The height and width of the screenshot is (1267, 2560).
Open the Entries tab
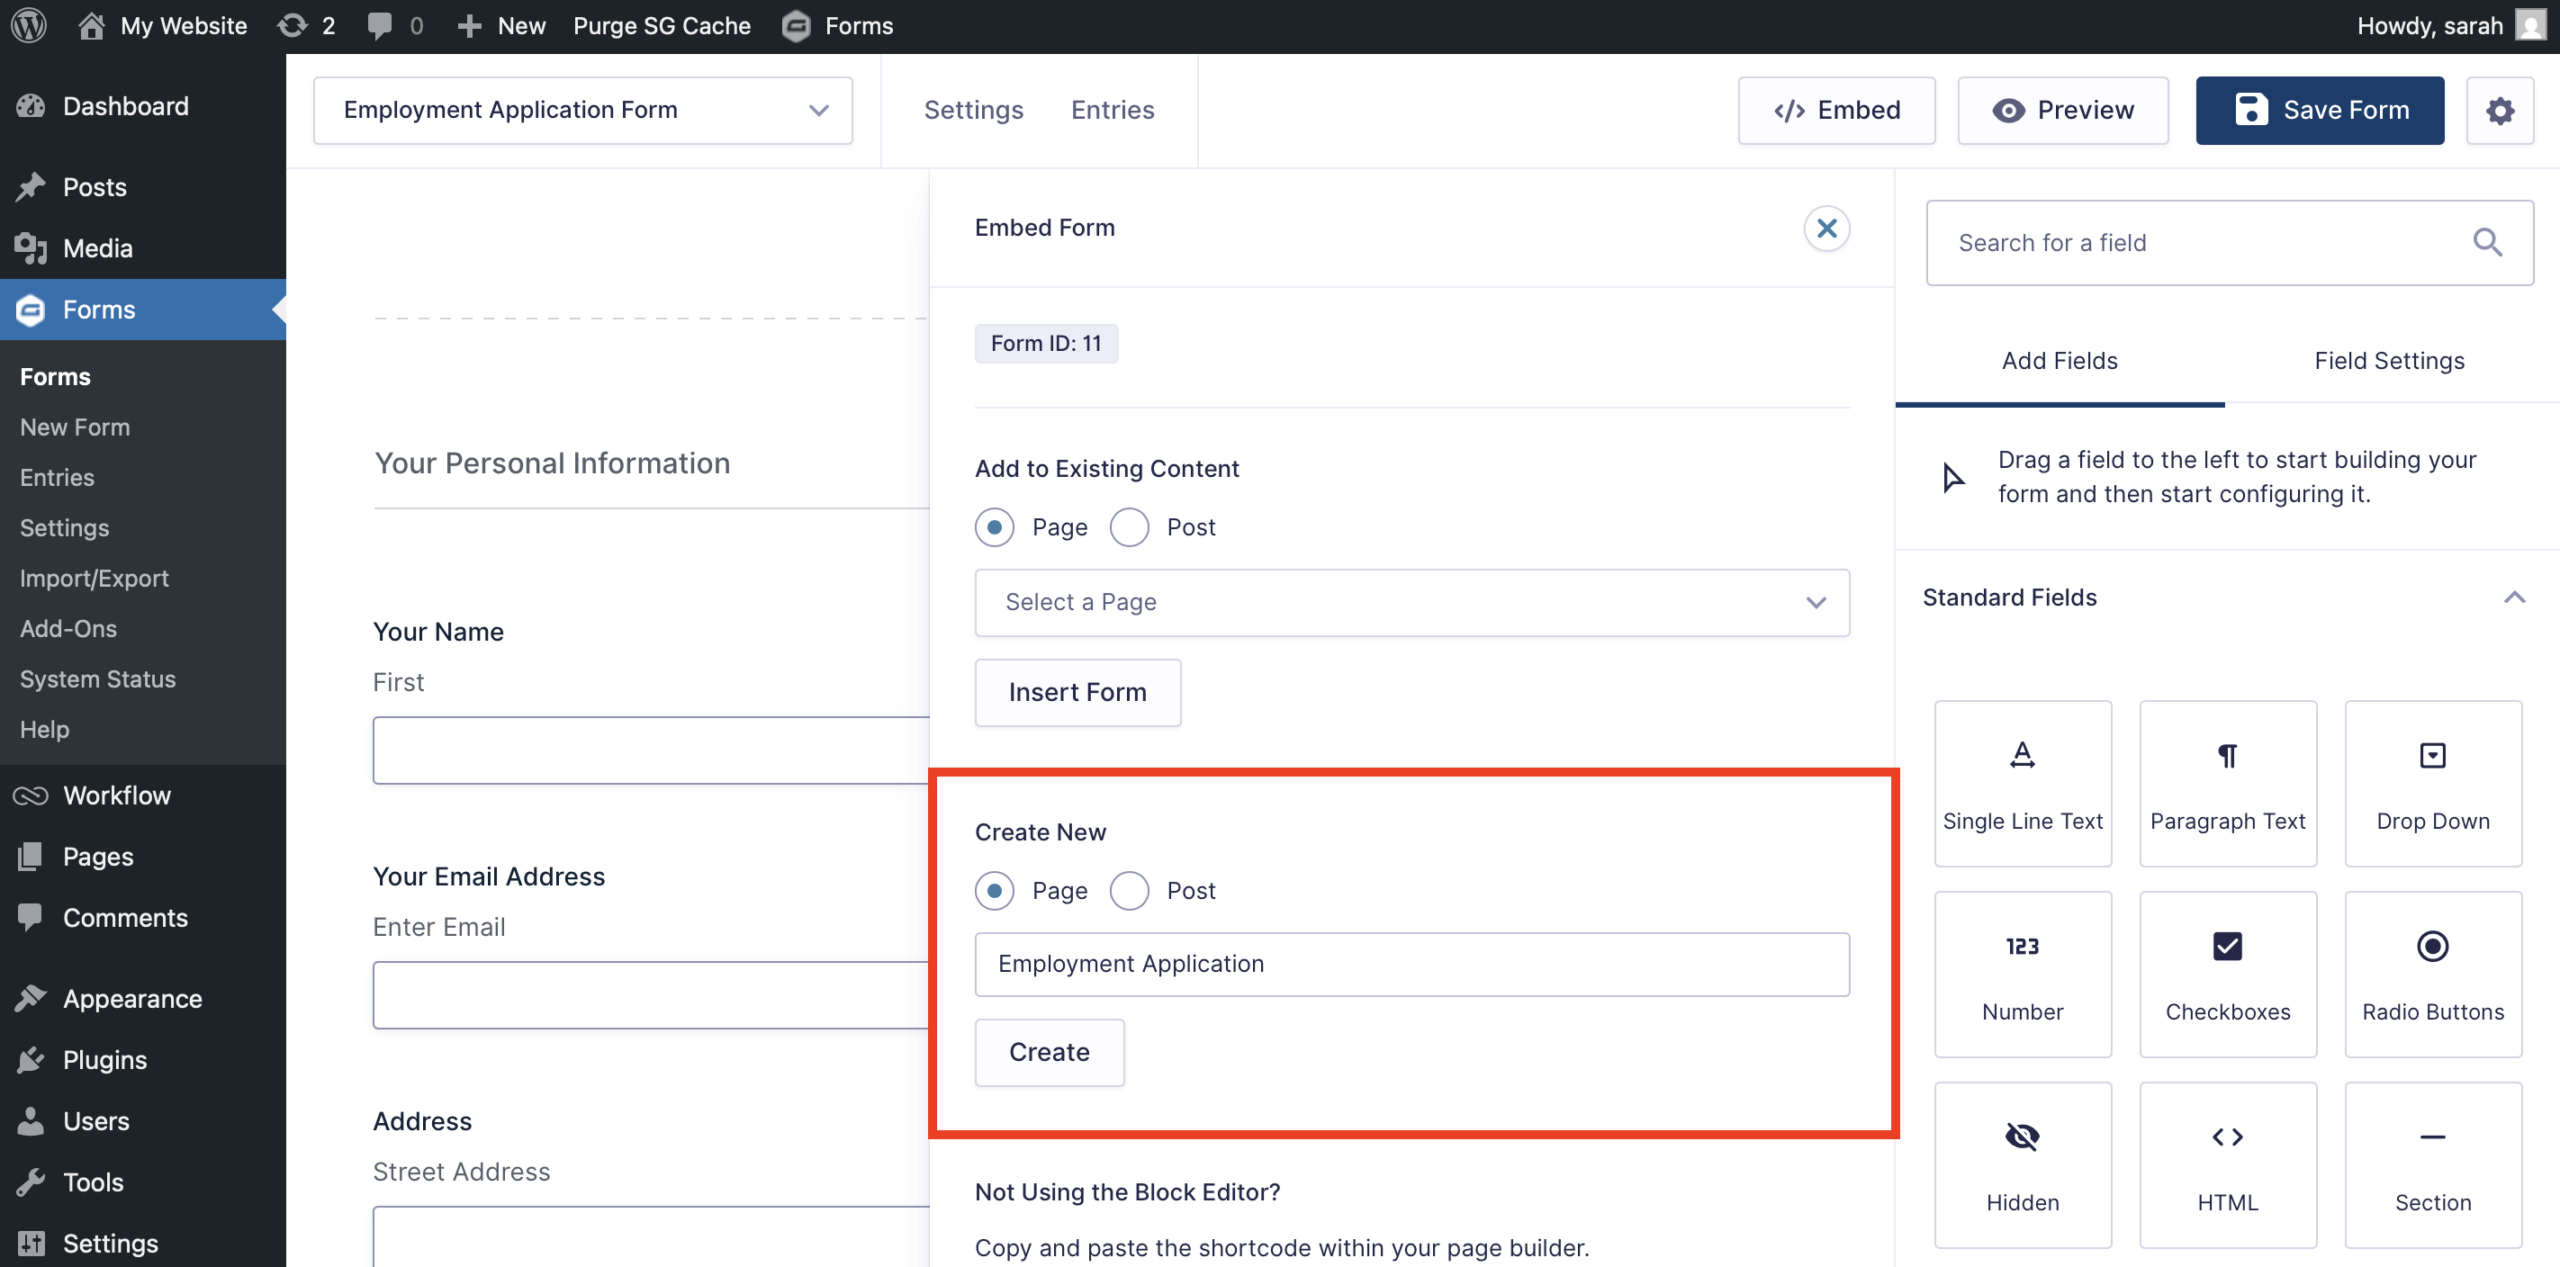(1112, 110)
